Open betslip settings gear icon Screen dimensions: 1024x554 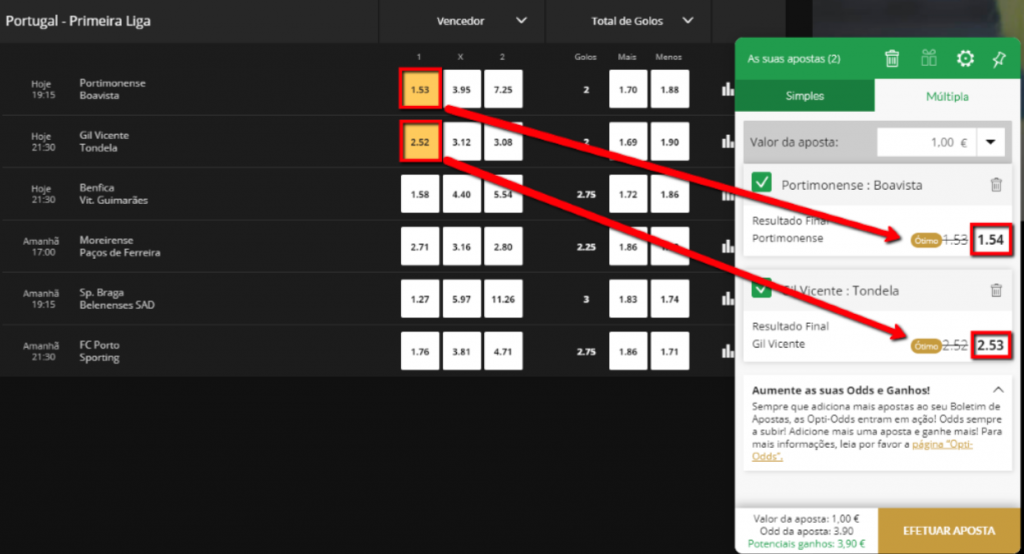965,59
